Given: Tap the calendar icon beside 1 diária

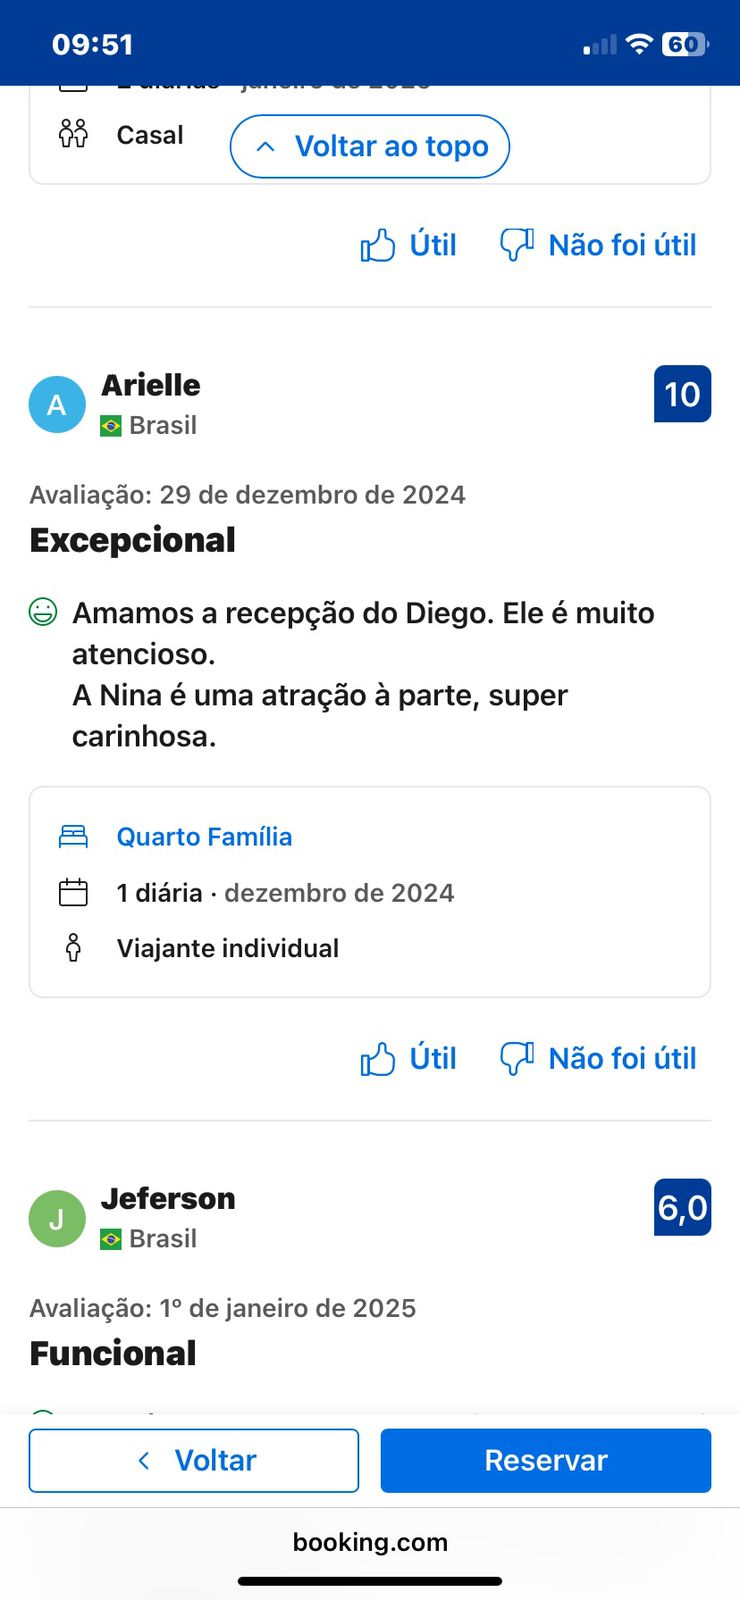Looking at the screenshot, I should (73, 892).
